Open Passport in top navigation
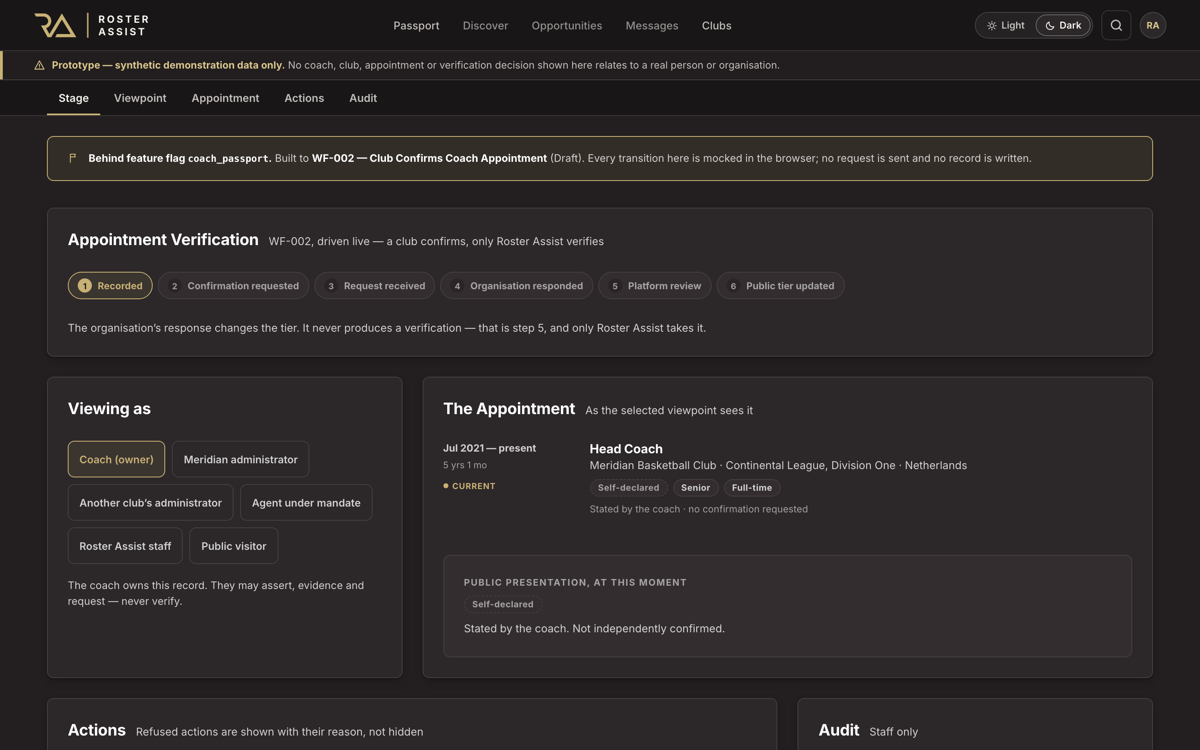 416,25
